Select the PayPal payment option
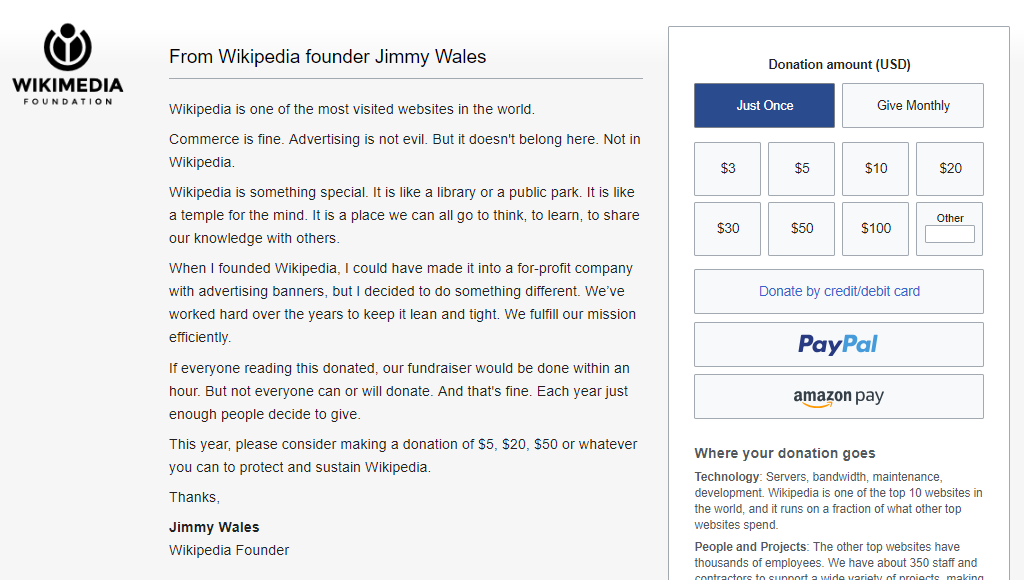1024x580 pixels. pyautogui.click(x=838, y=344)
